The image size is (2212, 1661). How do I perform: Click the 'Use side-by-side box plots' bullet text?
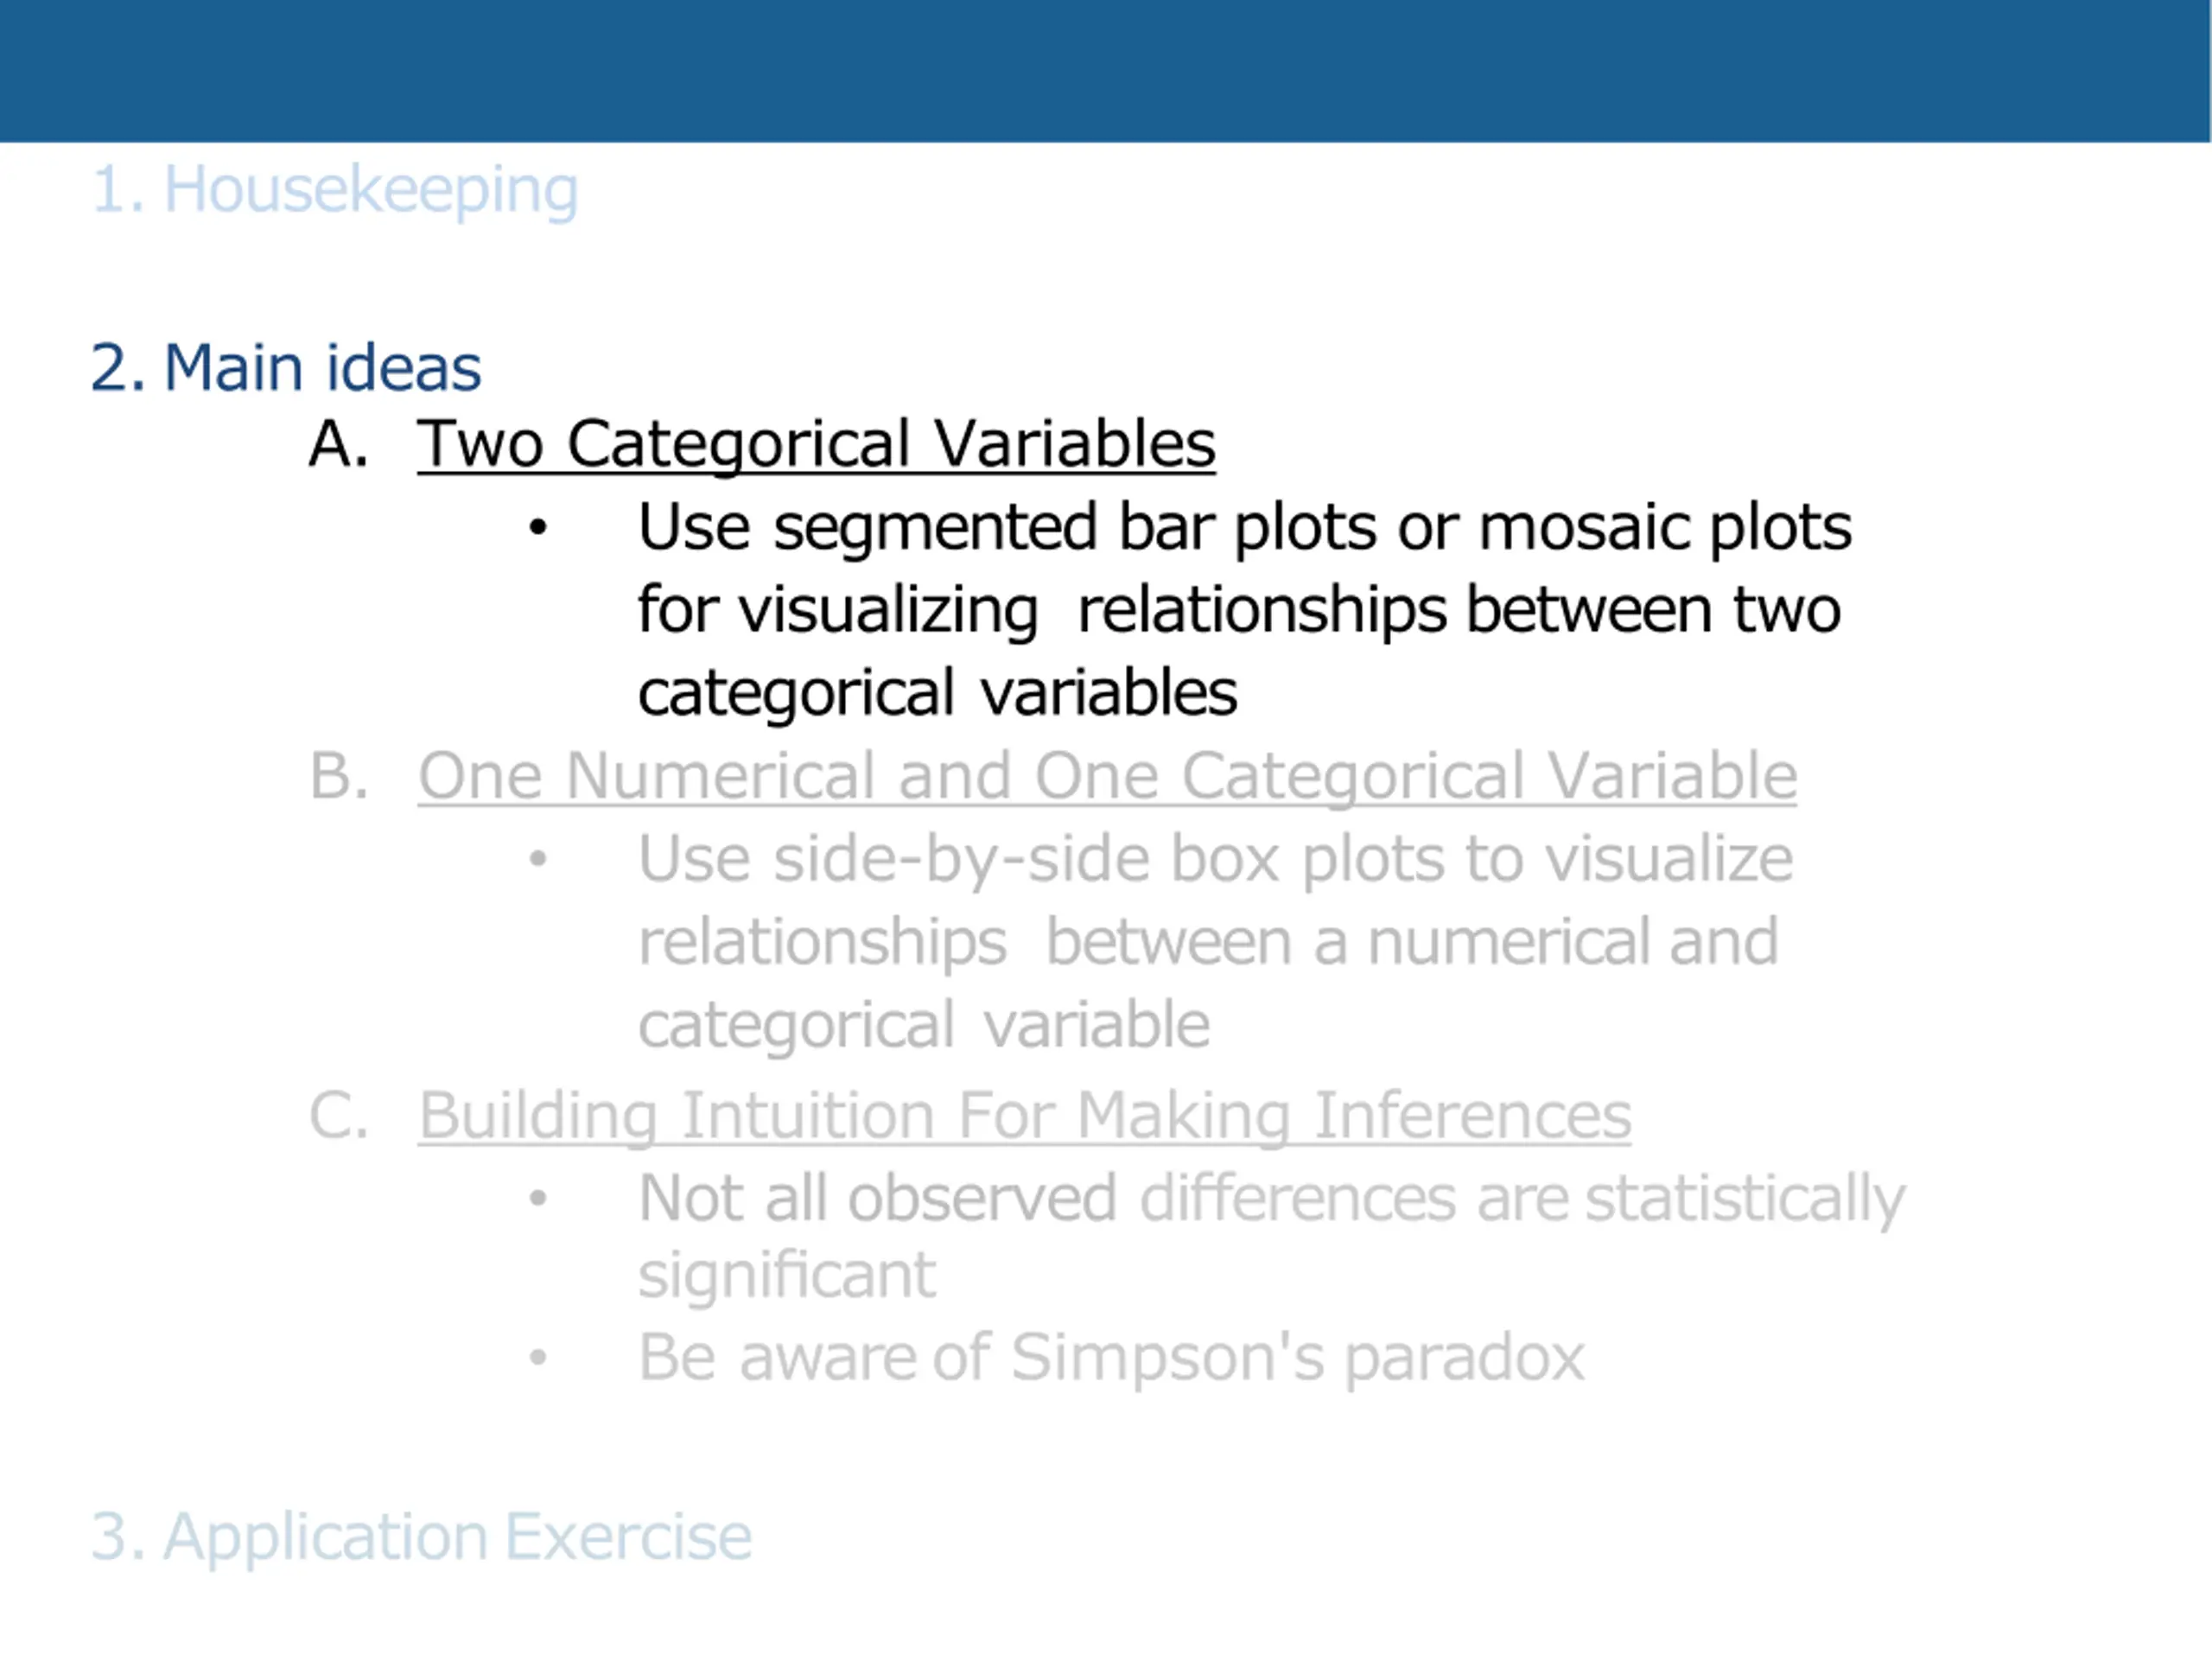click(x=1215, y=941)
